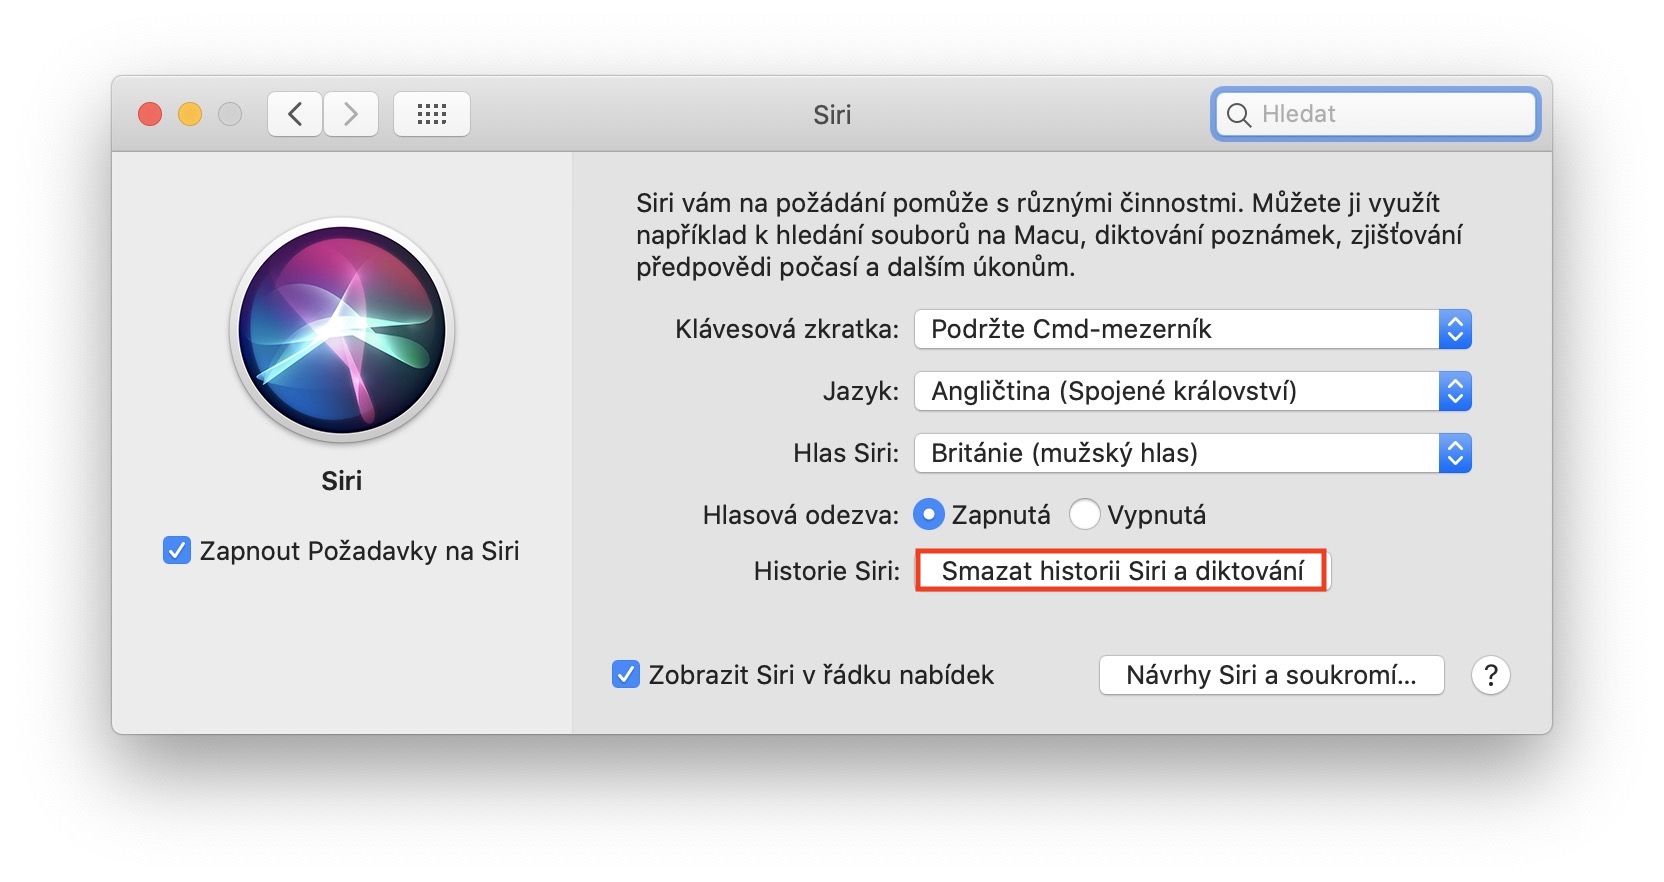Select the Zapnutá voice feedback option
1664x882 pixels.
pyautogui.click(x=929, y=515)
